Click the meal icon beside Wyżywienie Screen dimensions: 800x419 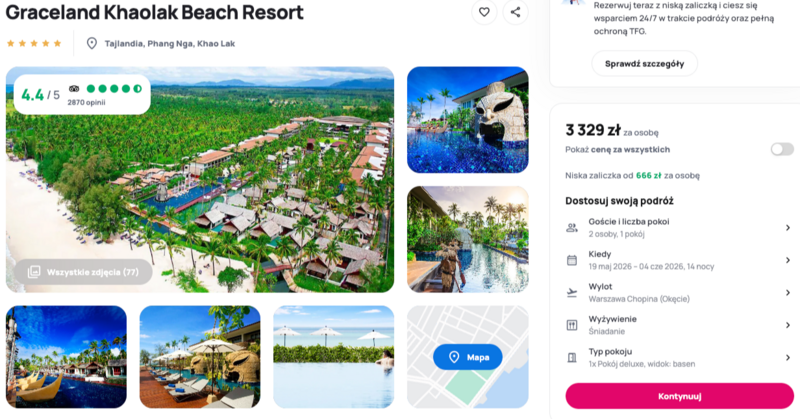(x=572, y=325)
